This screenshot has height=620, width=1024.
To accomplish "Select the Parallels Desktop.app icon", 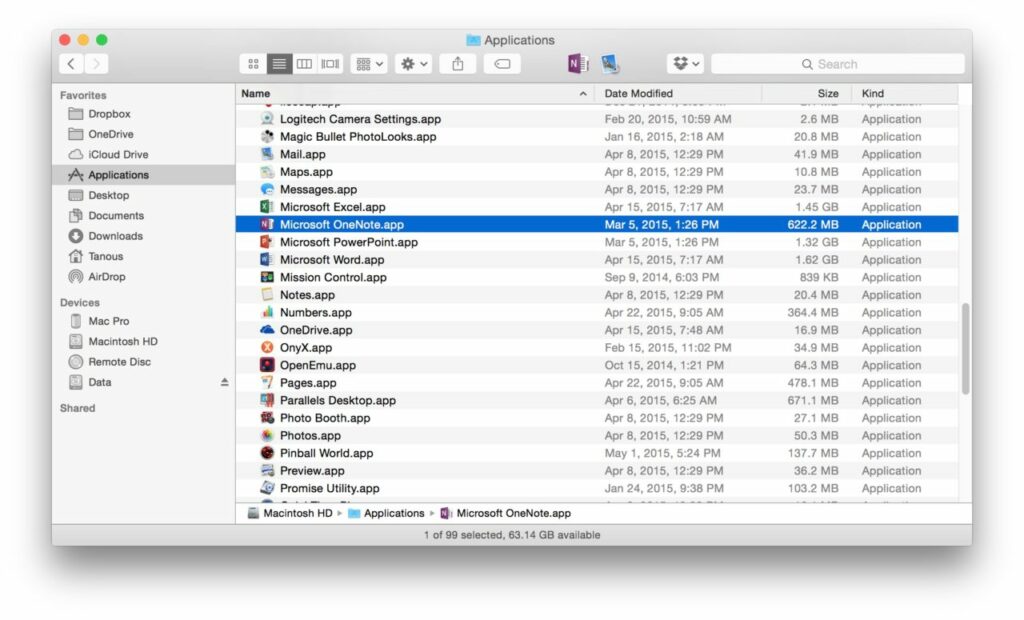I will [x=266, y=400].
